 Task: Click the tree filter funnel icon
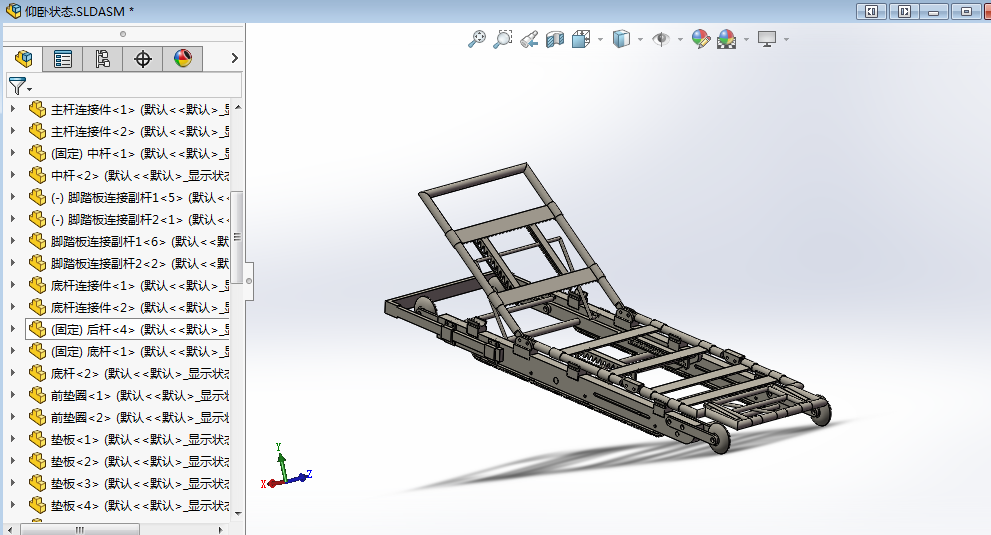tap(18, 86)
